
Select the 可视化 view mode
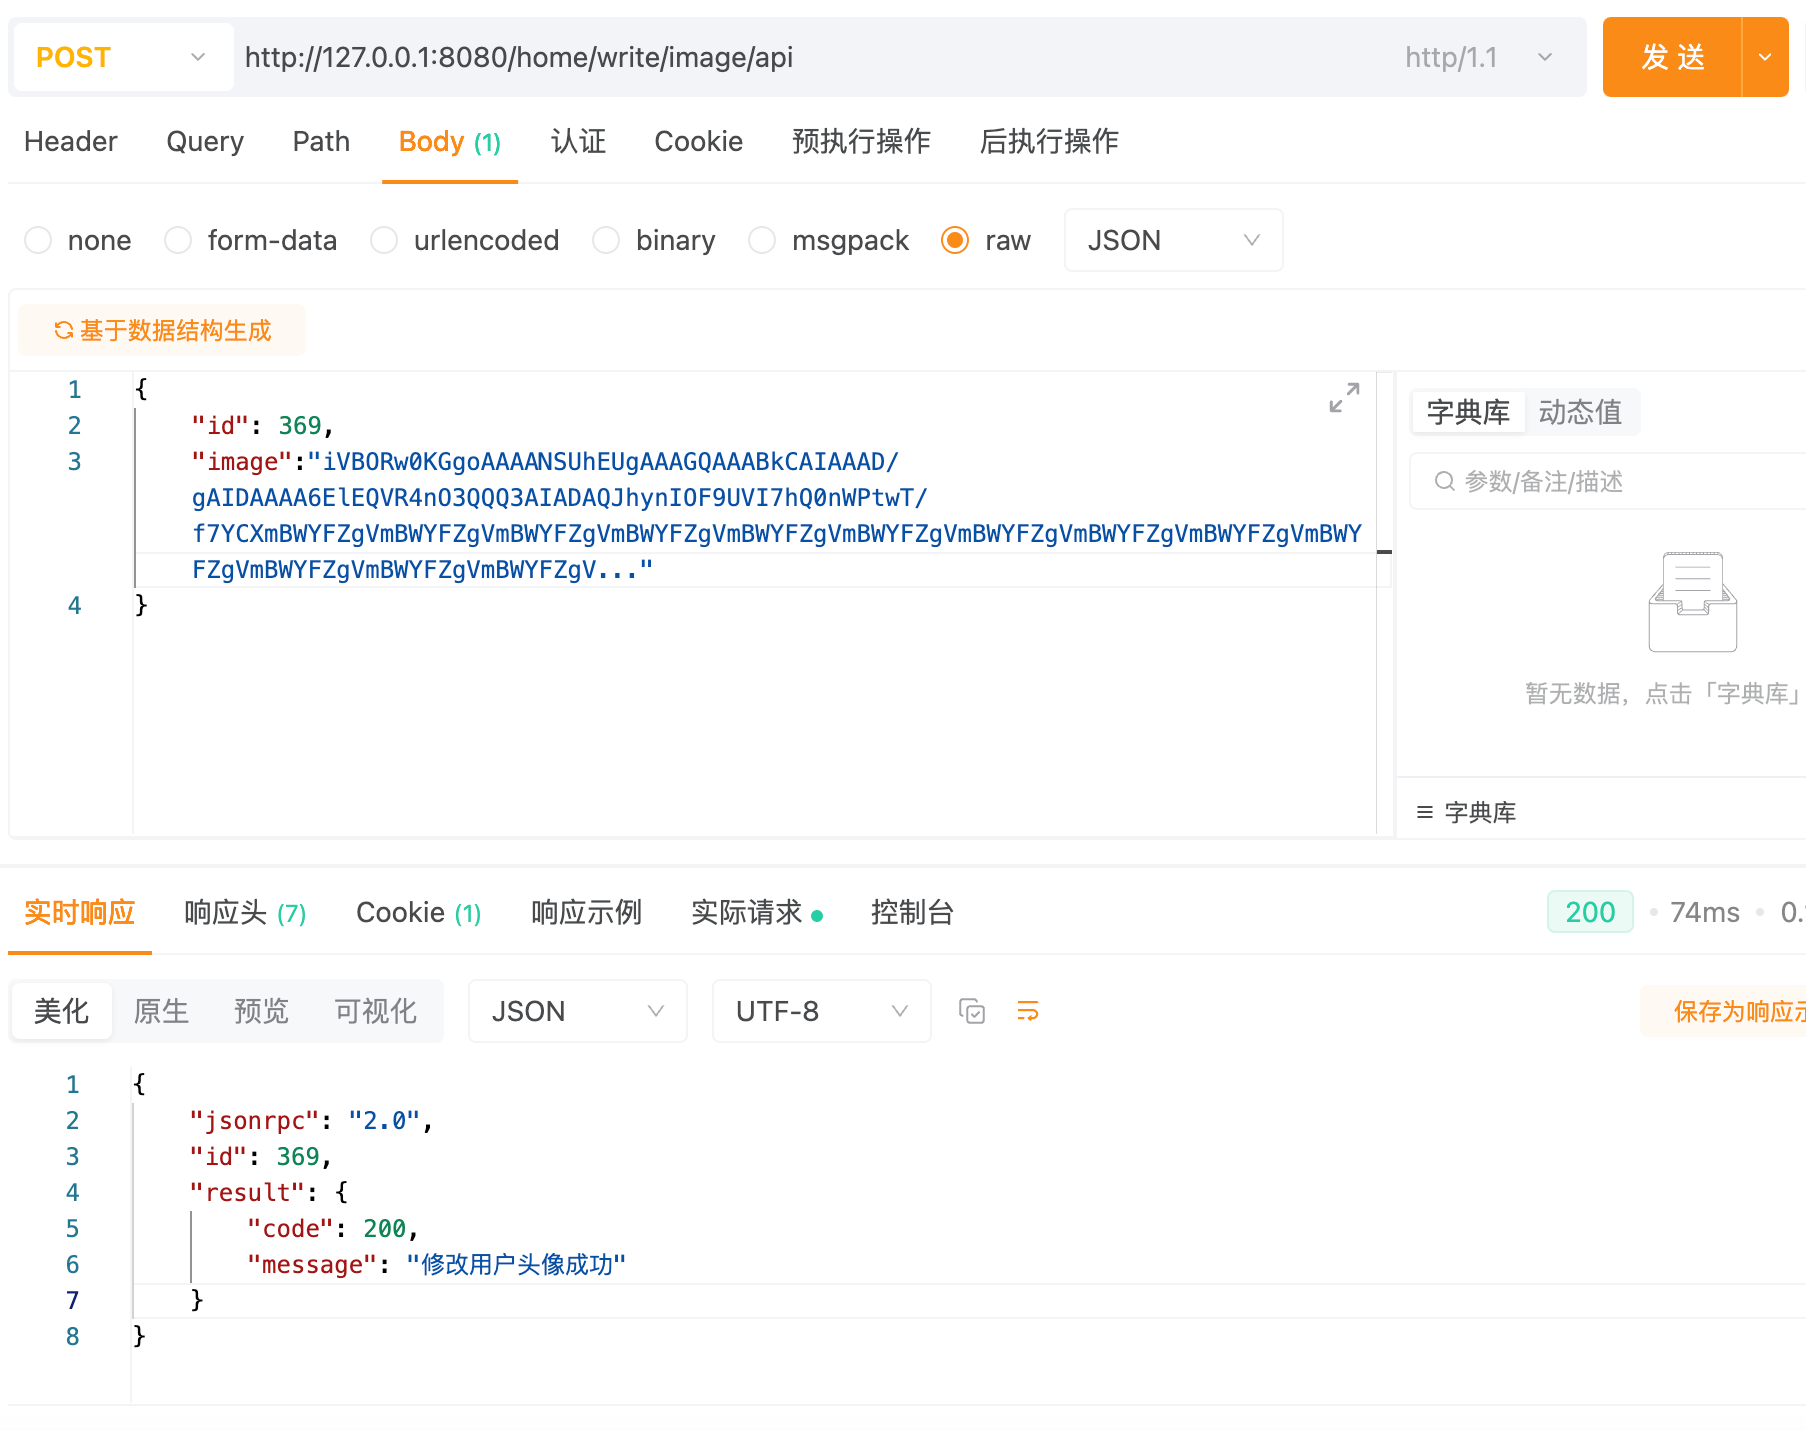(375, 1011)
